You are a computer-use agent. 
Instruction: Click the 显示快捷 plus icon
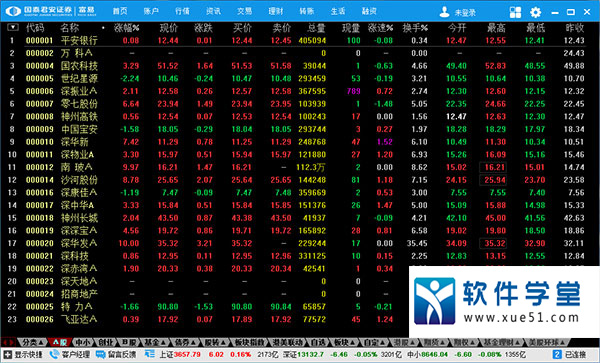click(x=8, y=355)
